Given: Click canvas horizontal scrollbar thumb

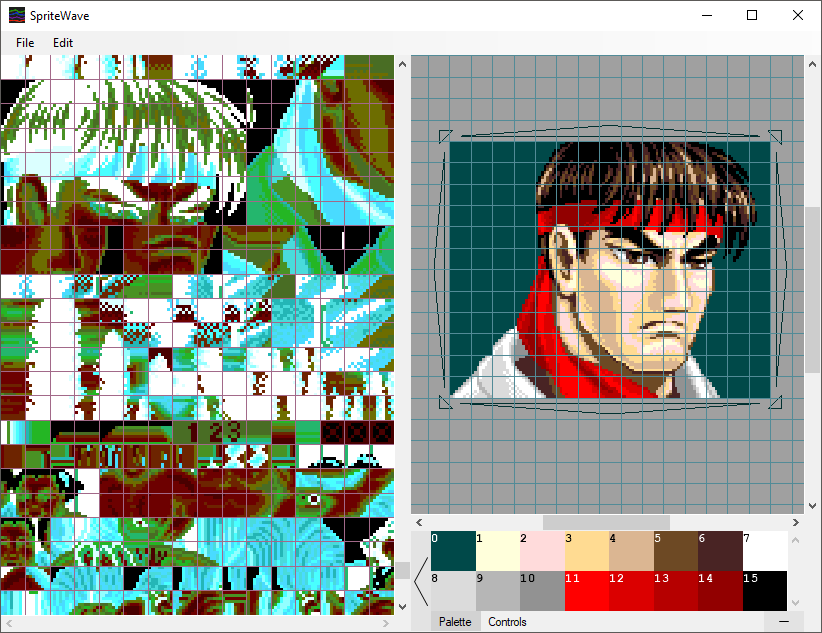Looking at the screenshot, I should (606, 522).
